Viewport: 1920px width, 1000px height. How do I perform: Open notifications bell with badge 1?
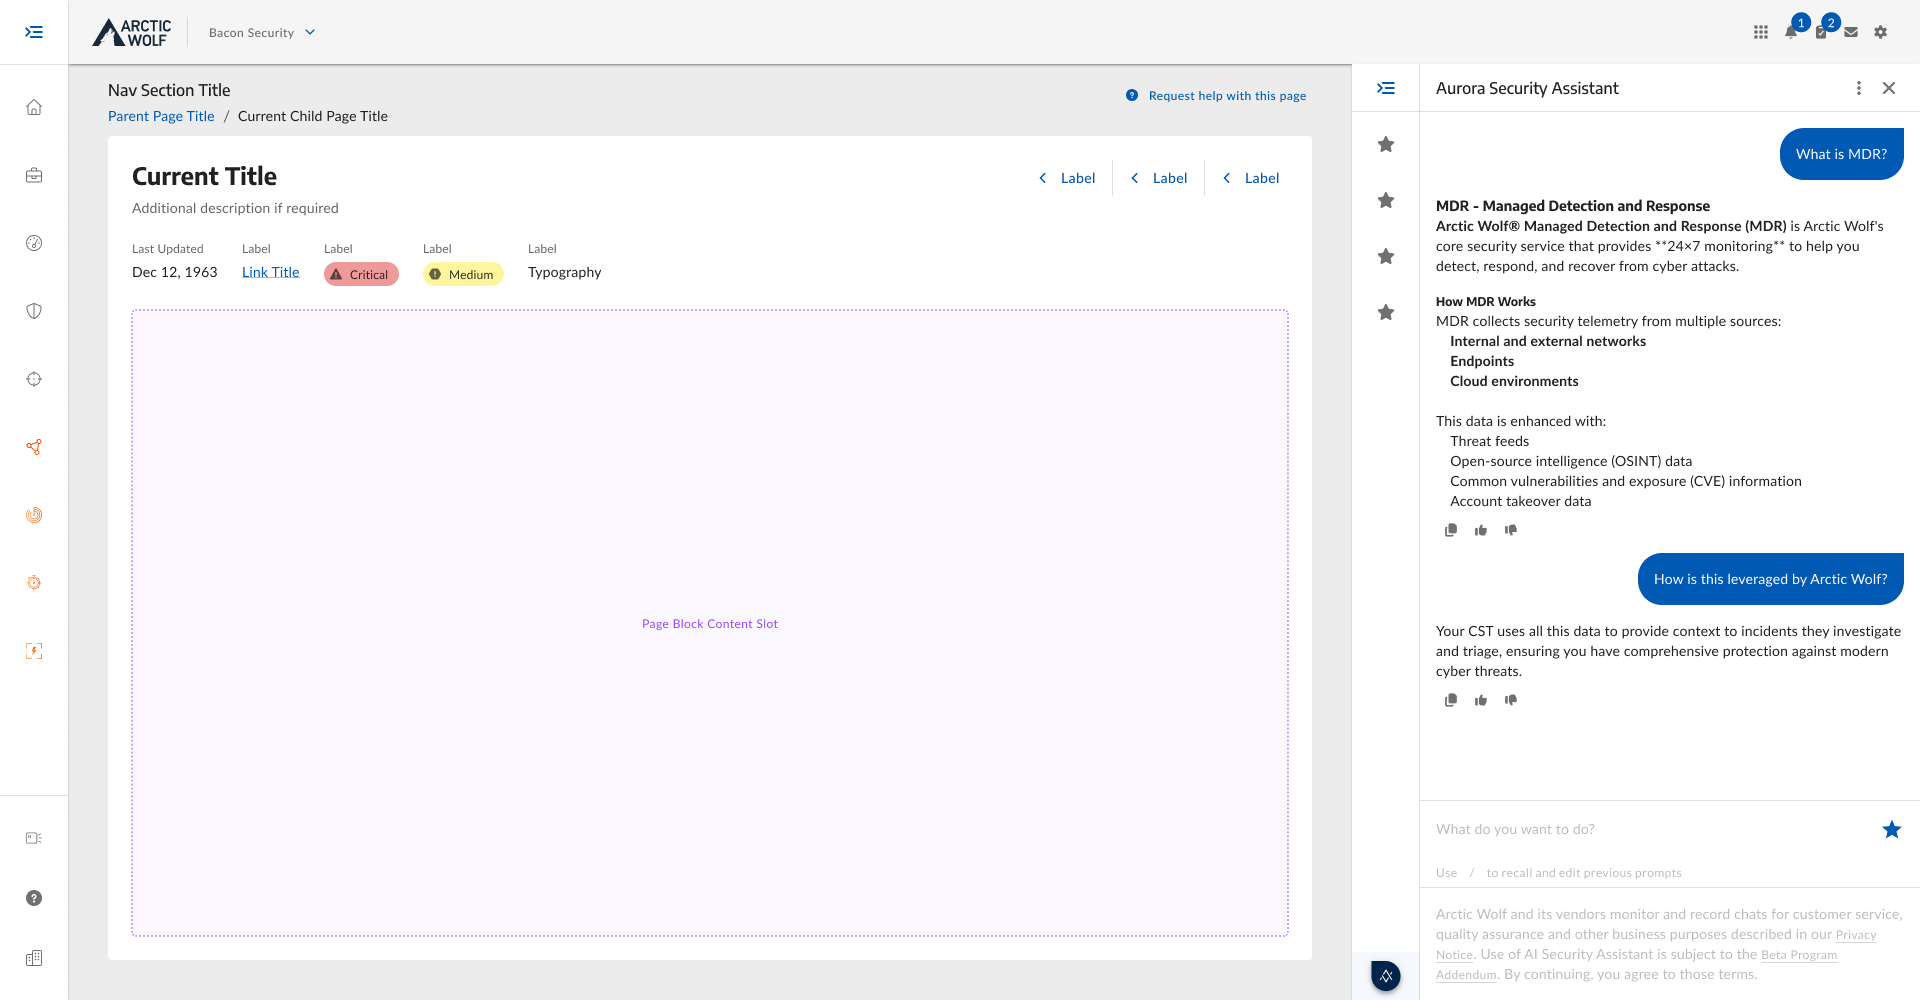(x=1791, y=32)
